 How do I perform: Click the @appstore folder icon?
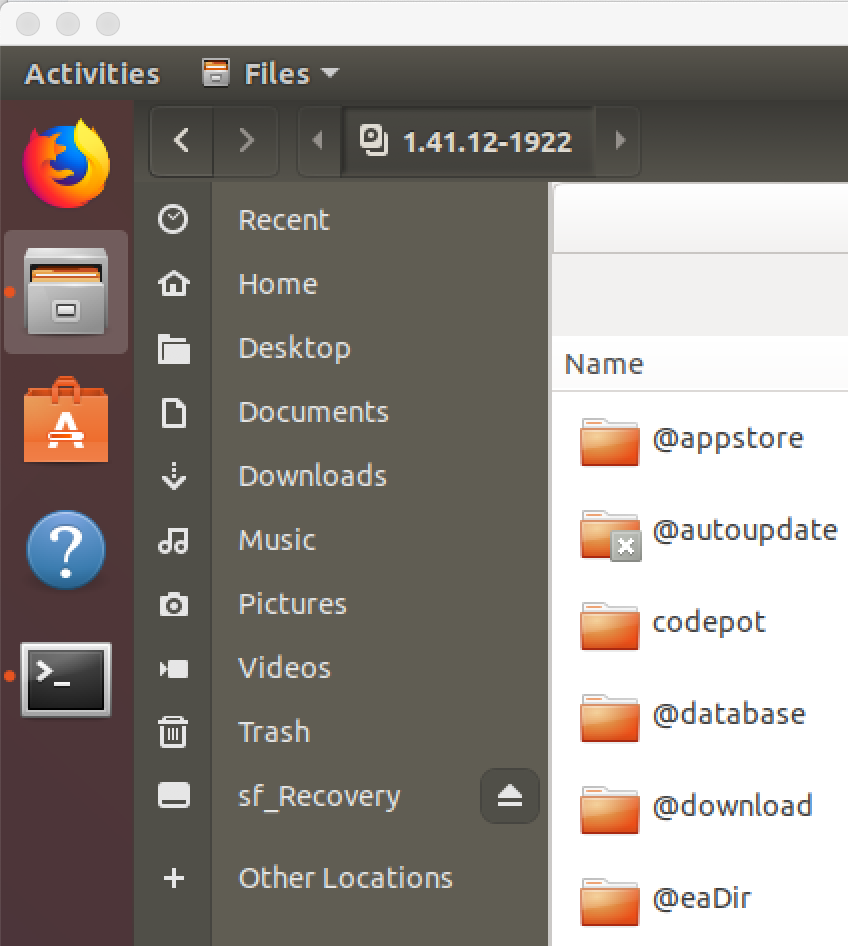tap(610, 442)
